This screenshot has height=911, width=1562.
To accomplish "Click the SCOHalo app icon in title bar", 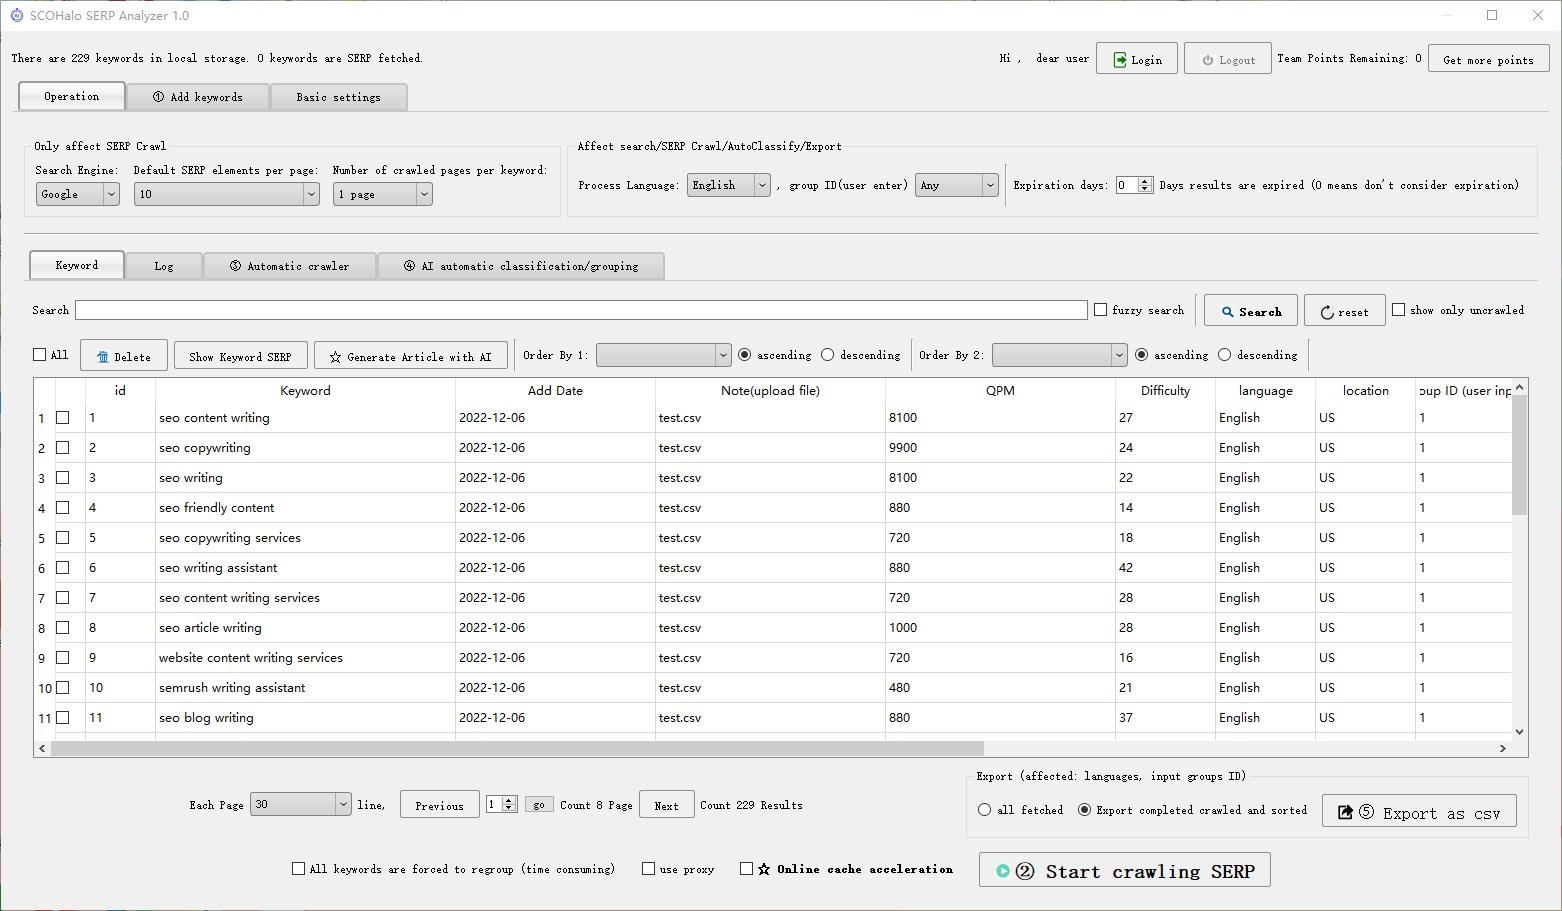I will coord(16,15).
